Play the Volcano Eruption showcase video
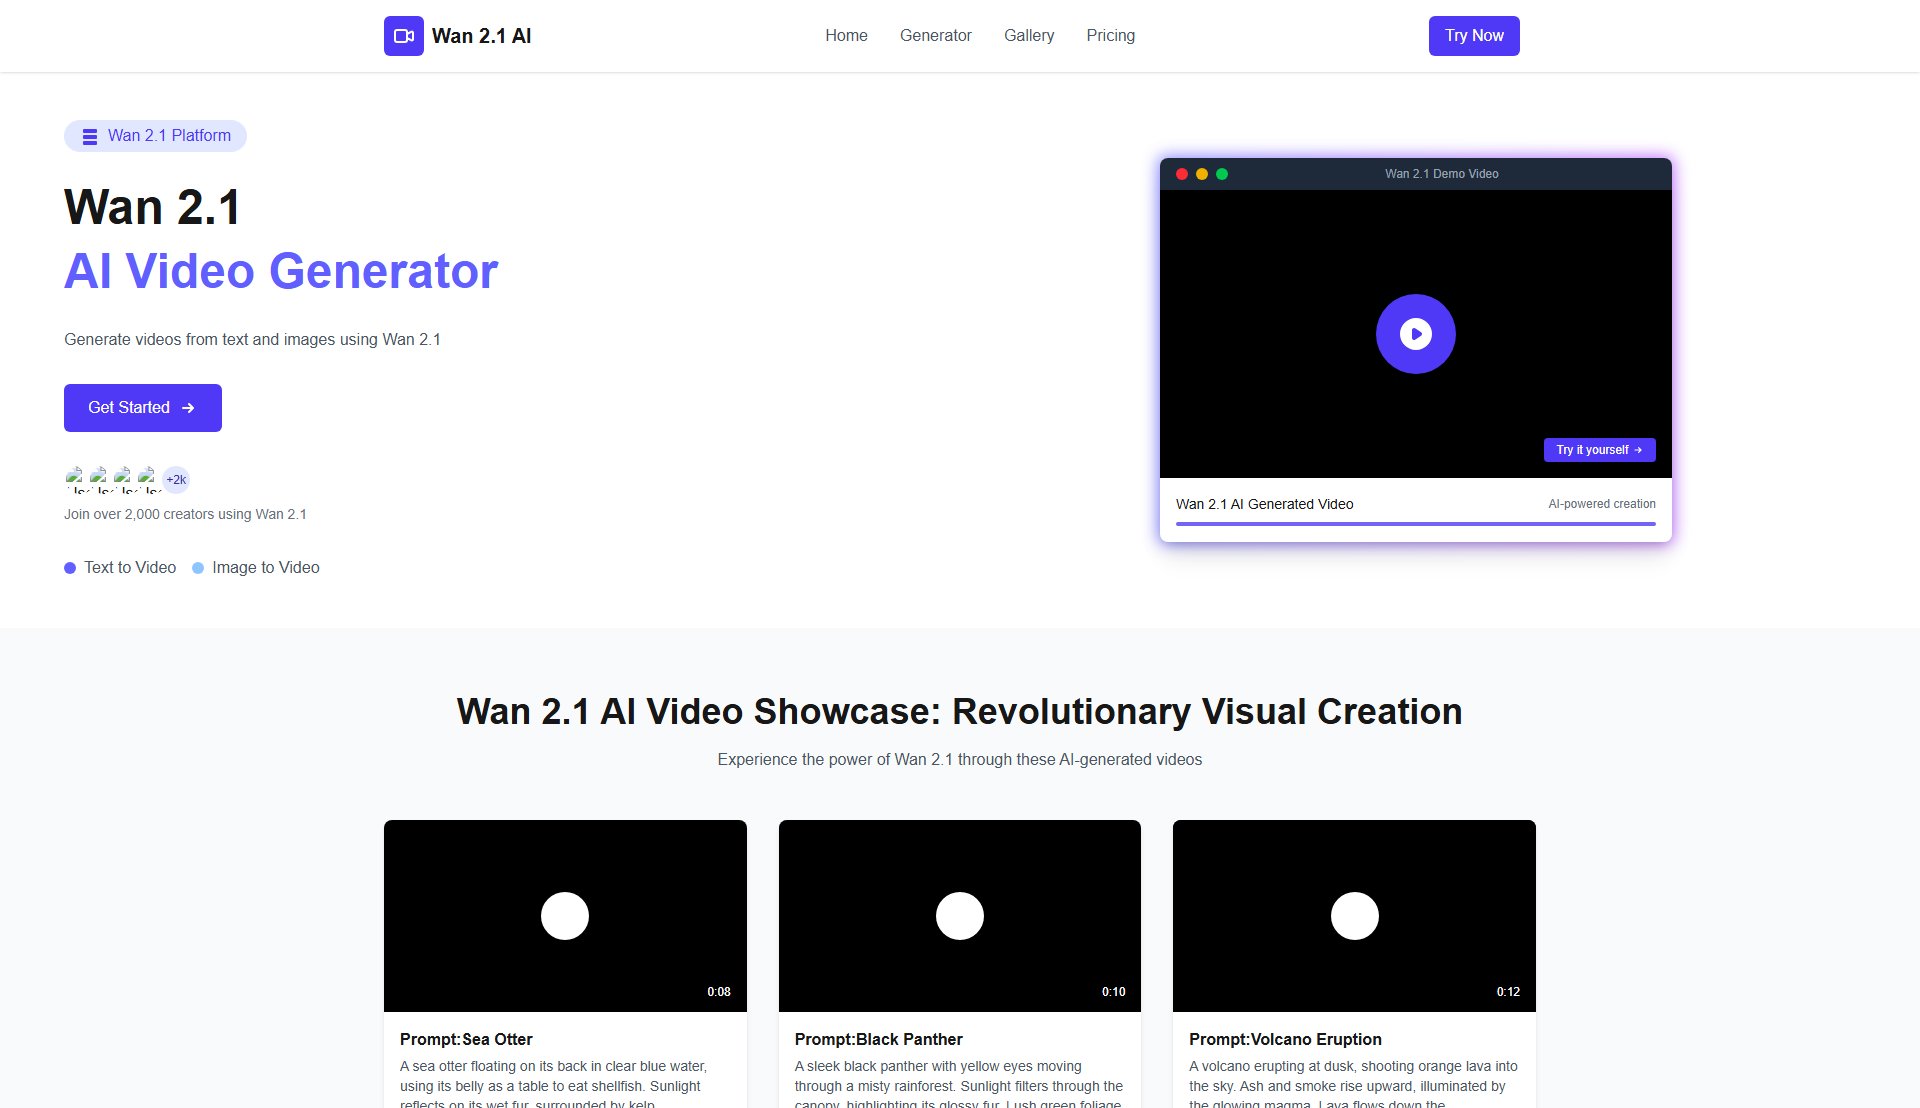Screen dimensions: 1920x1108 (x=1354, y=916)
